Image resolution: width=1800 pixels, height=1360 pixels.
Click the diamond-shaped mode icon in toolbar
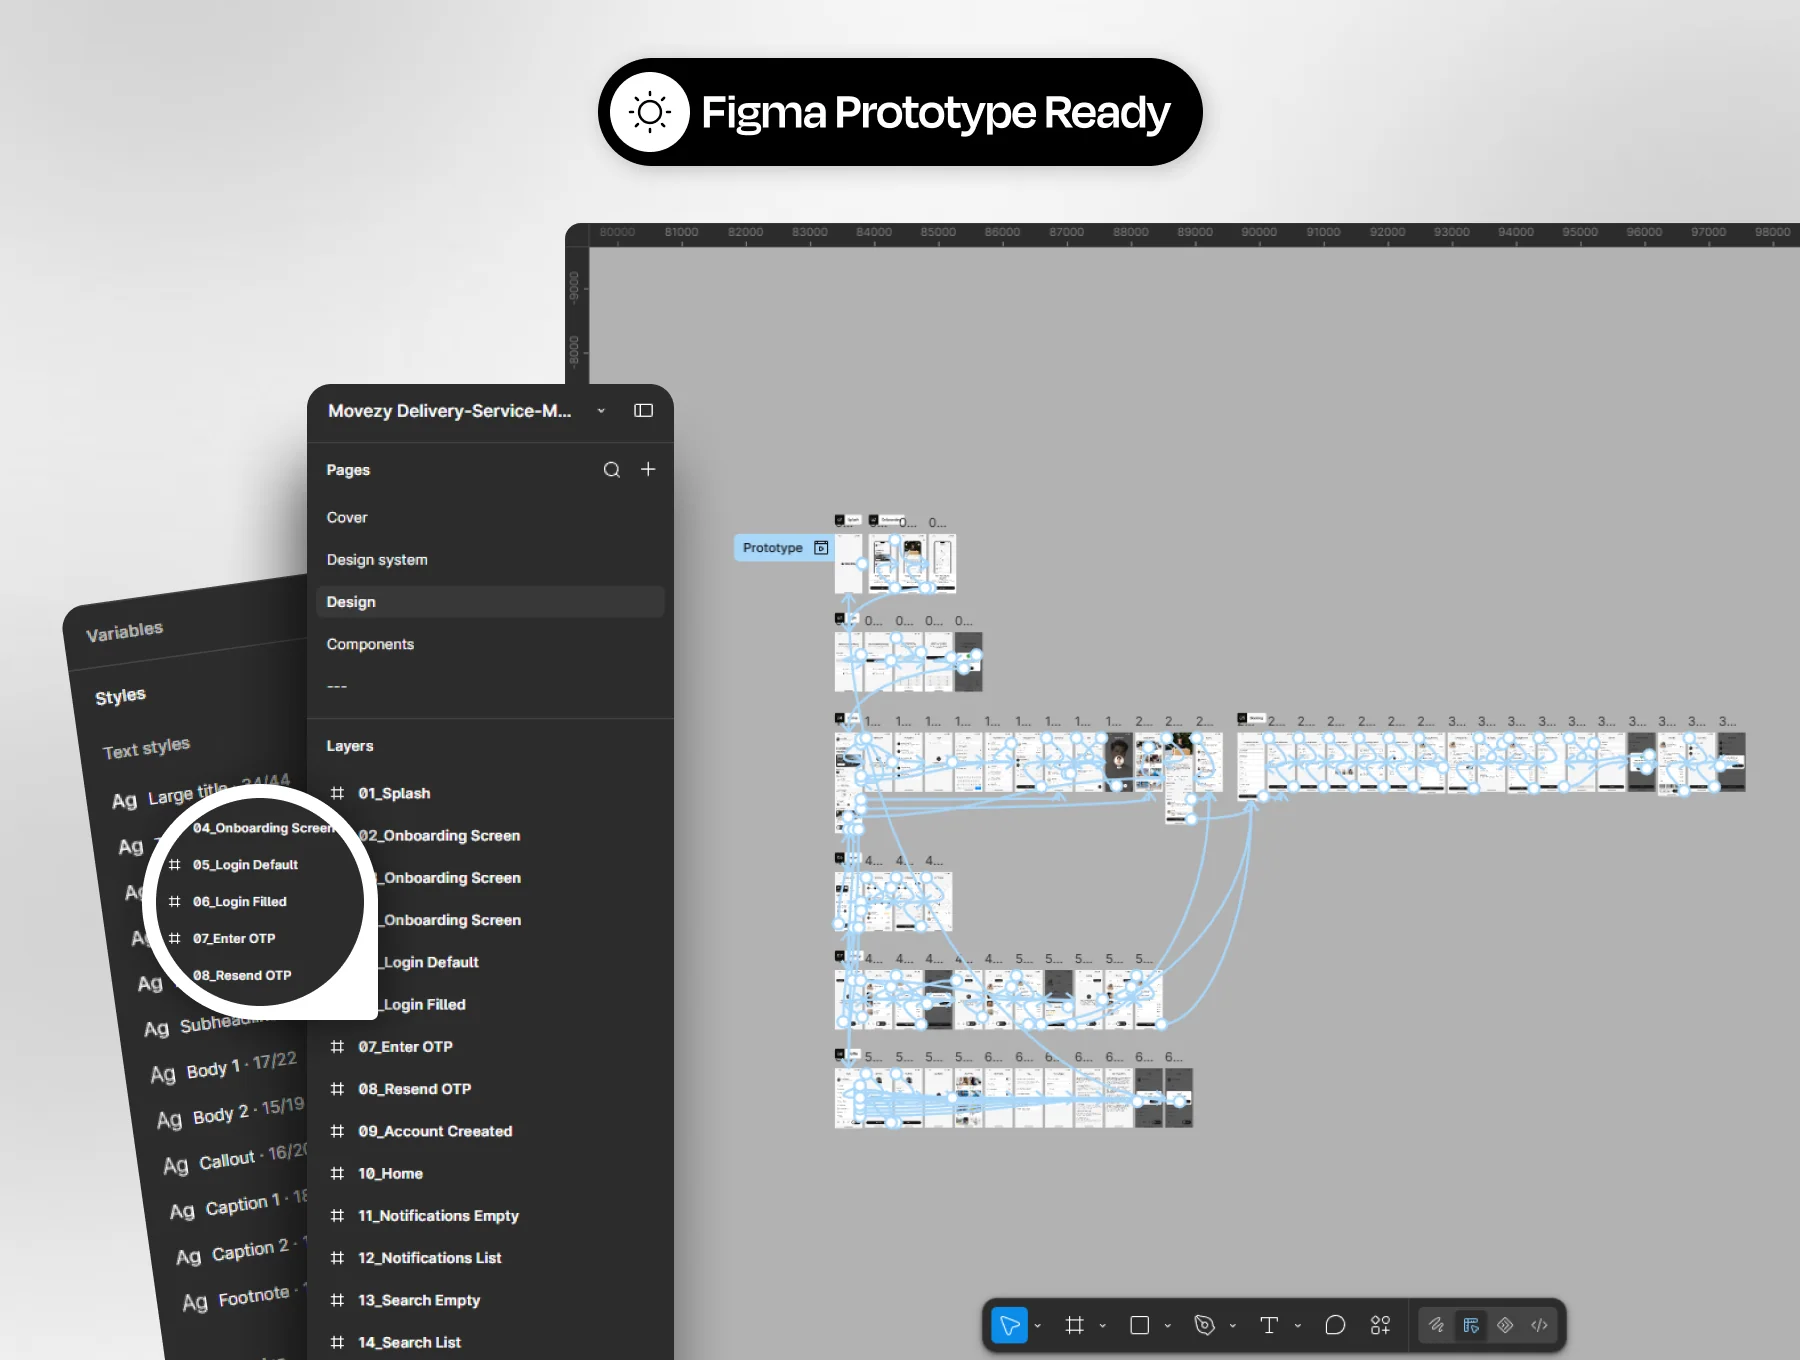1505,1325
